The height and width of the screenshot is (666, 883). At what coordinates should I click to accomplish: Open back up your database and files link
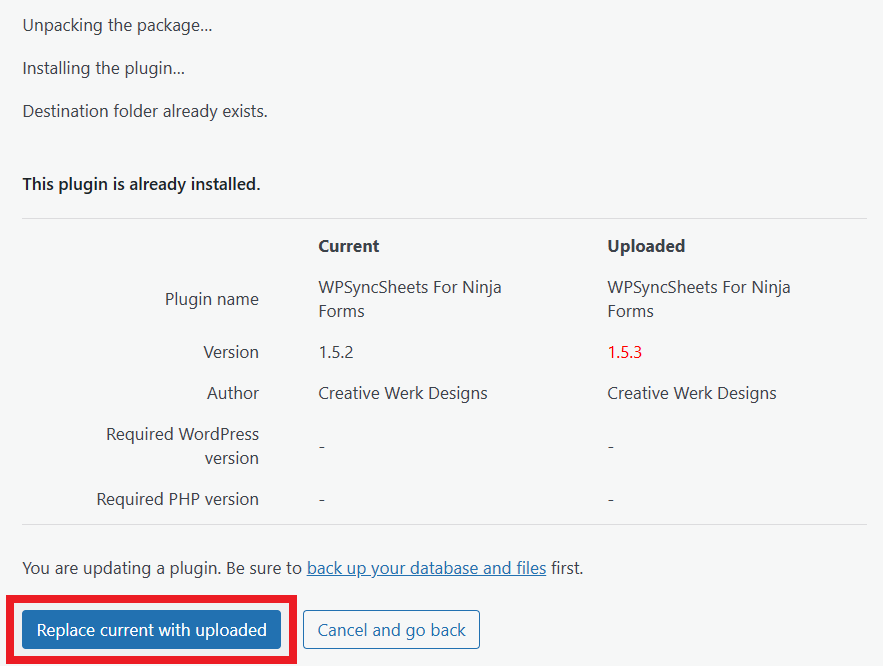click(426, 568)
